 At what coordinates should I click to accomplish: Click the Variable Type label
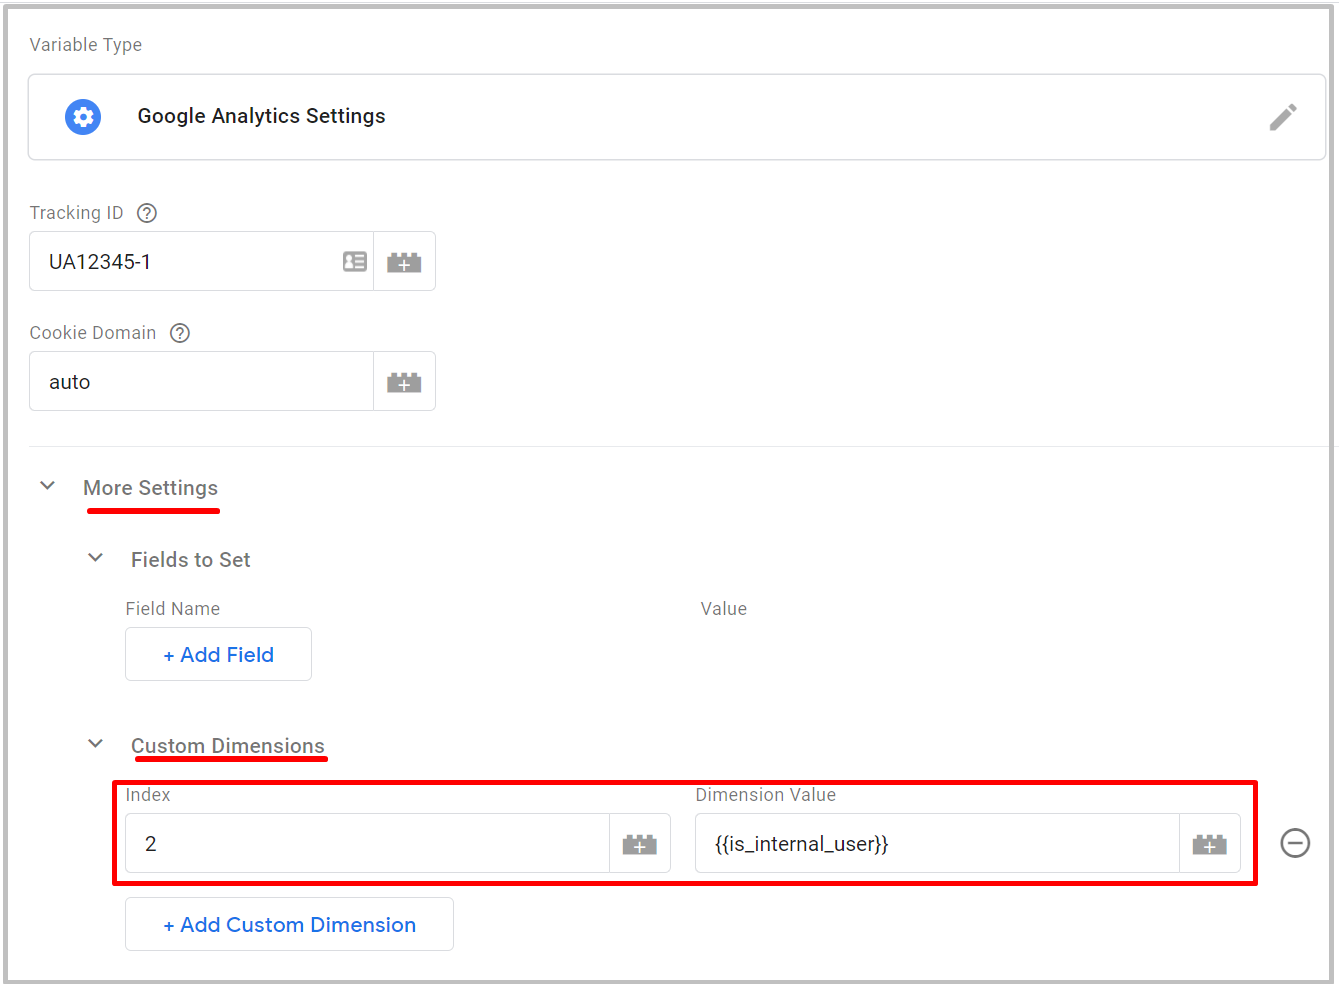coord(86,45)
